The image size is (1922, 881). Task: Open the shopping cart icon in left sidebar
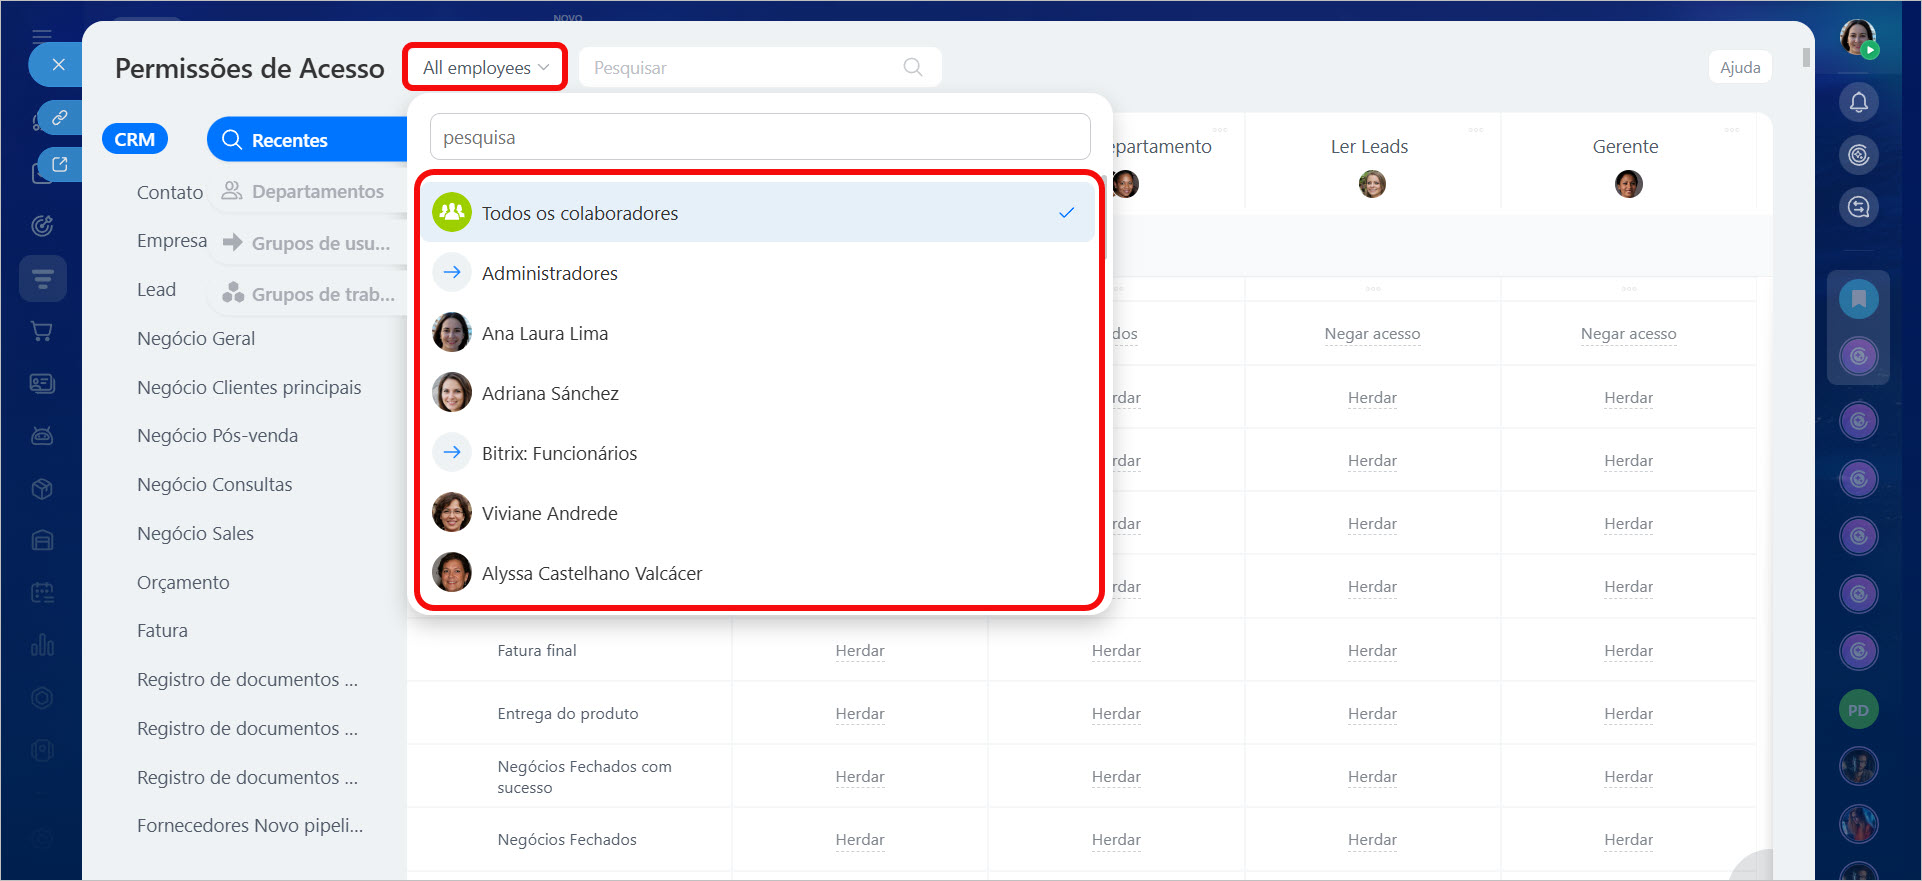(42, 331)
